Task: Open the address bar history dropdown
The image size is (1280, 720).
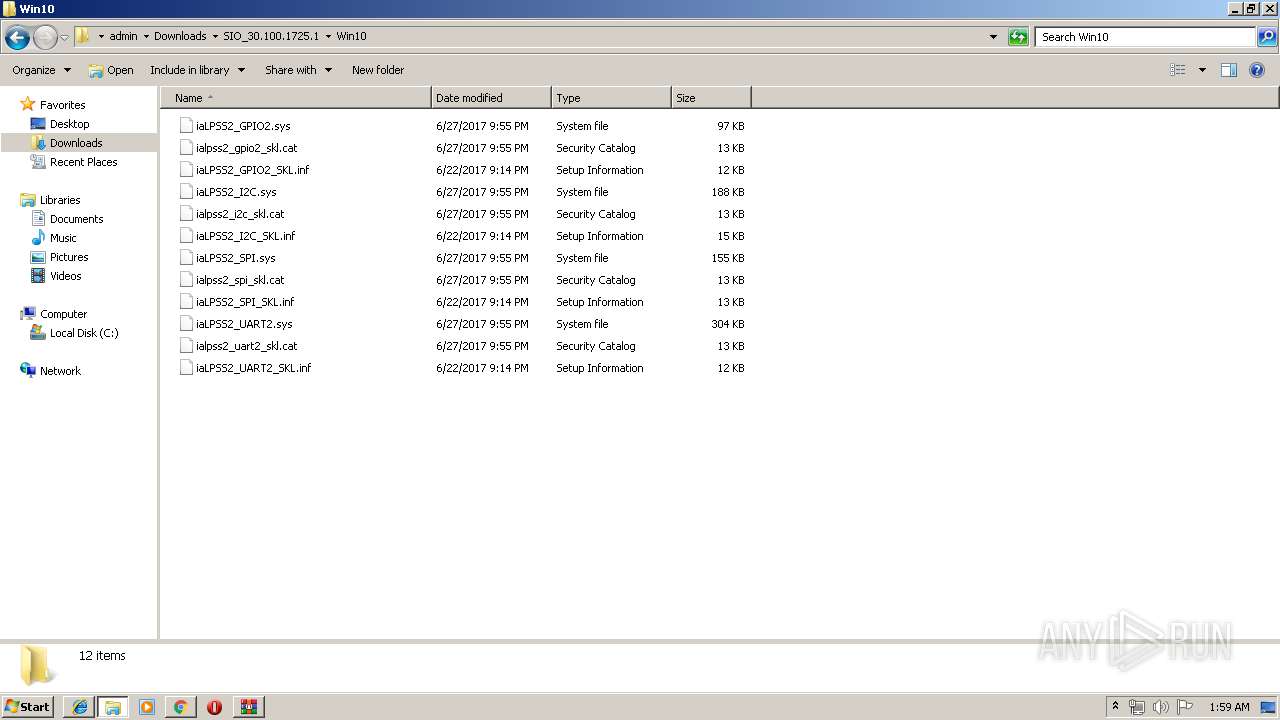Action: tap(993, 37)
